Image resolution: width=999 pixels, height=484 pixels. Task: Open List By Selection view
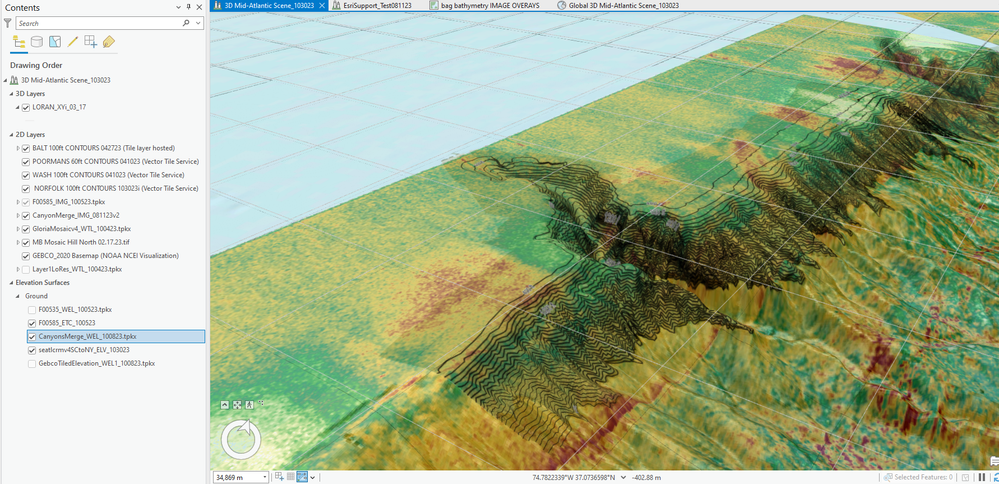click(x=55, y=42)
